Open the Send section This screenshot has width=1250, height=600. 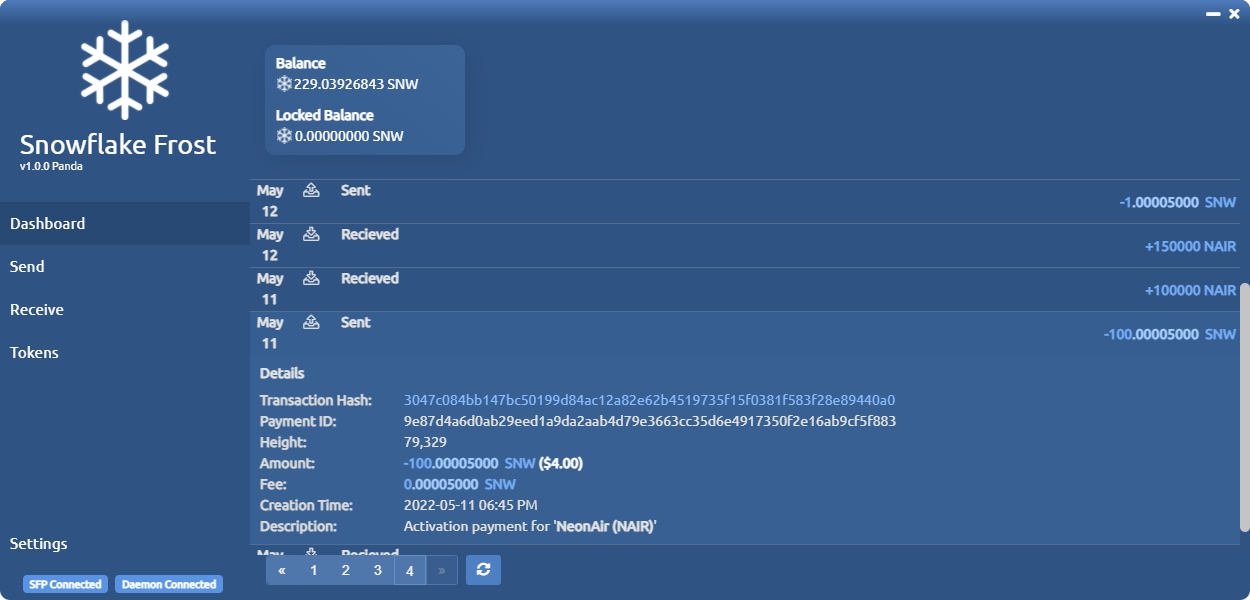point(125,267)
